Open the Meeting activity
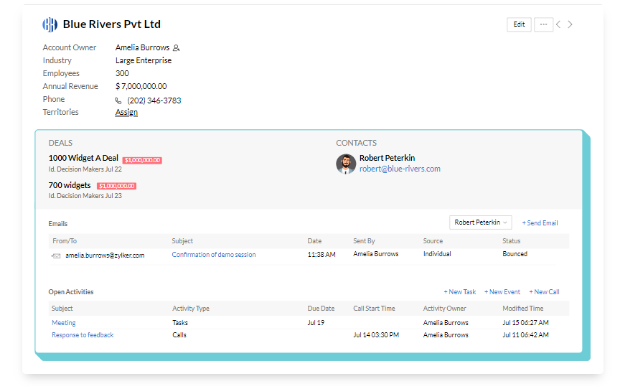 click(x=64, y=323)
